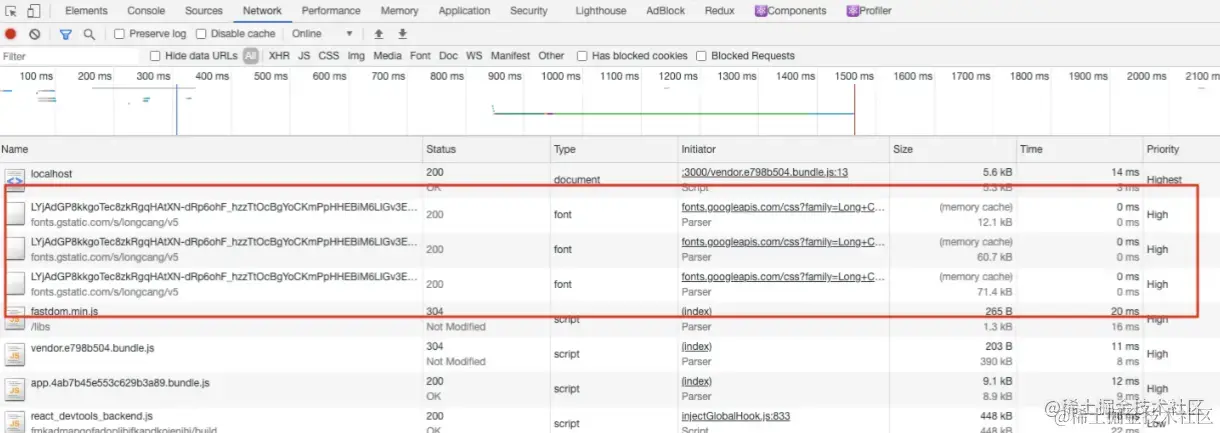This screenshot has width=1220, height=433.
Task: Filter requests by Manifest type
Action: click(x=510, y=56)
